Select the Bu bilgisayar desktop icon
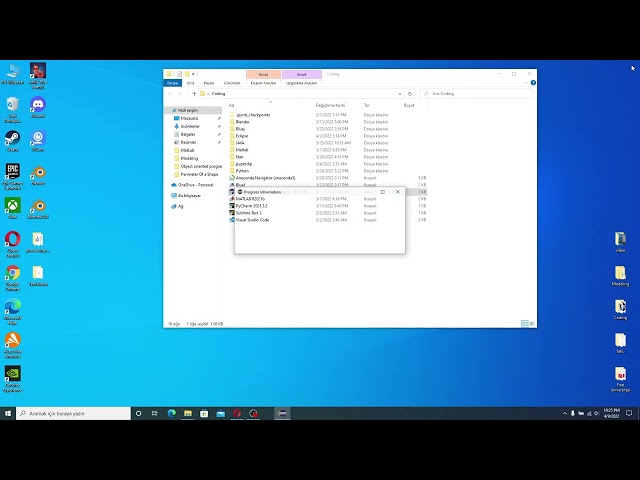The width and height of the screenshot is (640, 480). coord(13,74)
